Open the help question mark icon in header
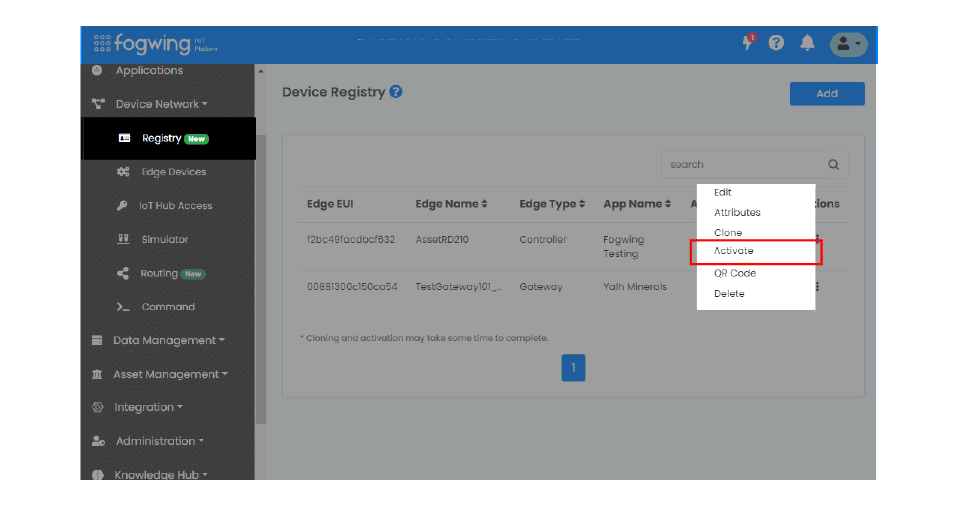 [776, 43]
